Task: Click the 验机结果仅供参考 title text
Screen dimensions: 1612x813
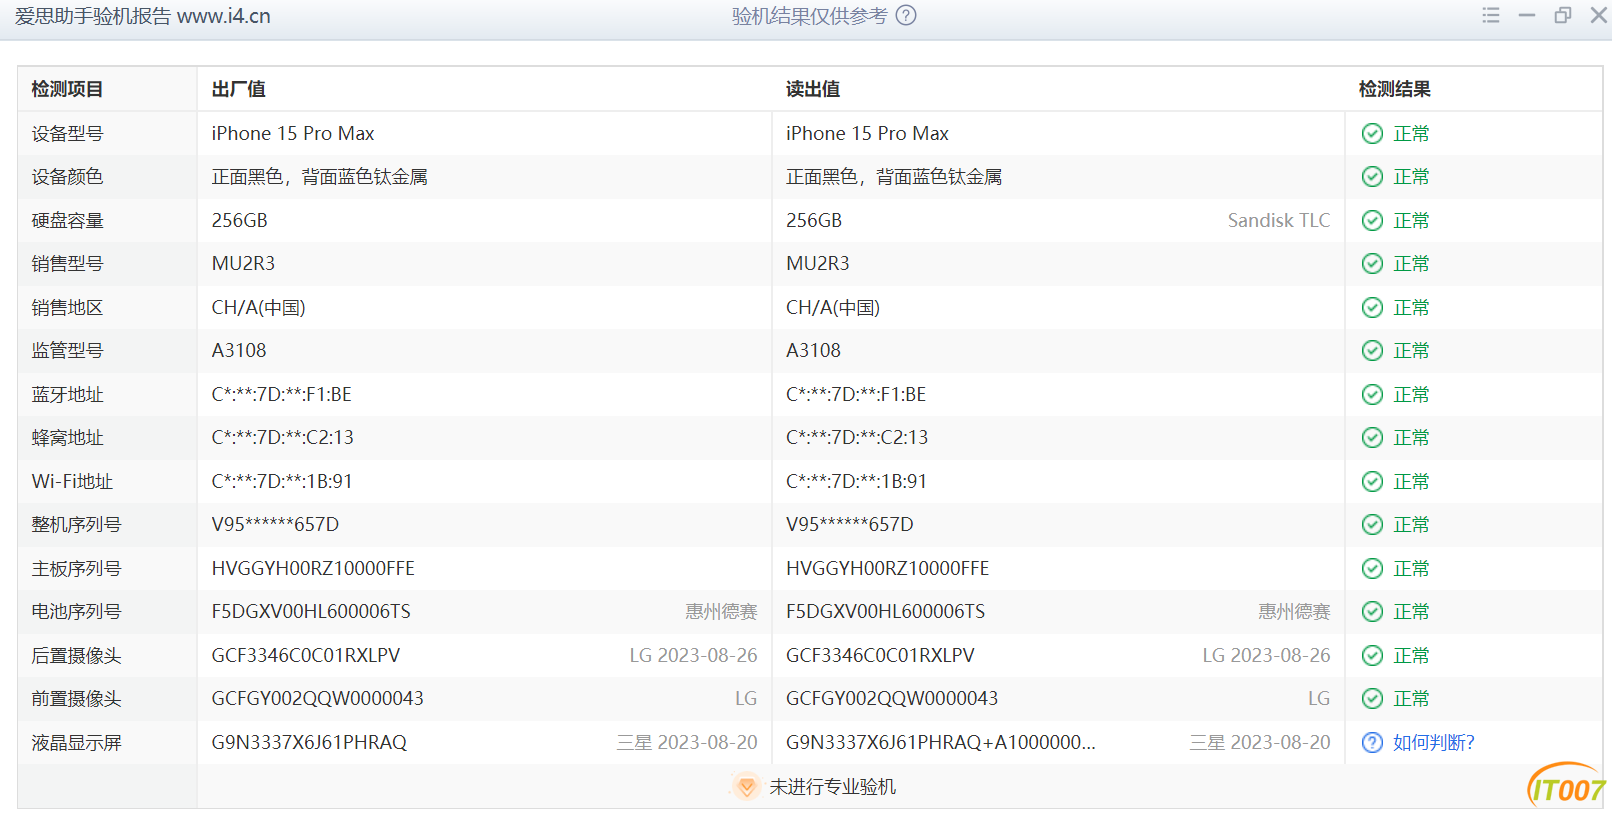Action: click(x=809, y=16)
